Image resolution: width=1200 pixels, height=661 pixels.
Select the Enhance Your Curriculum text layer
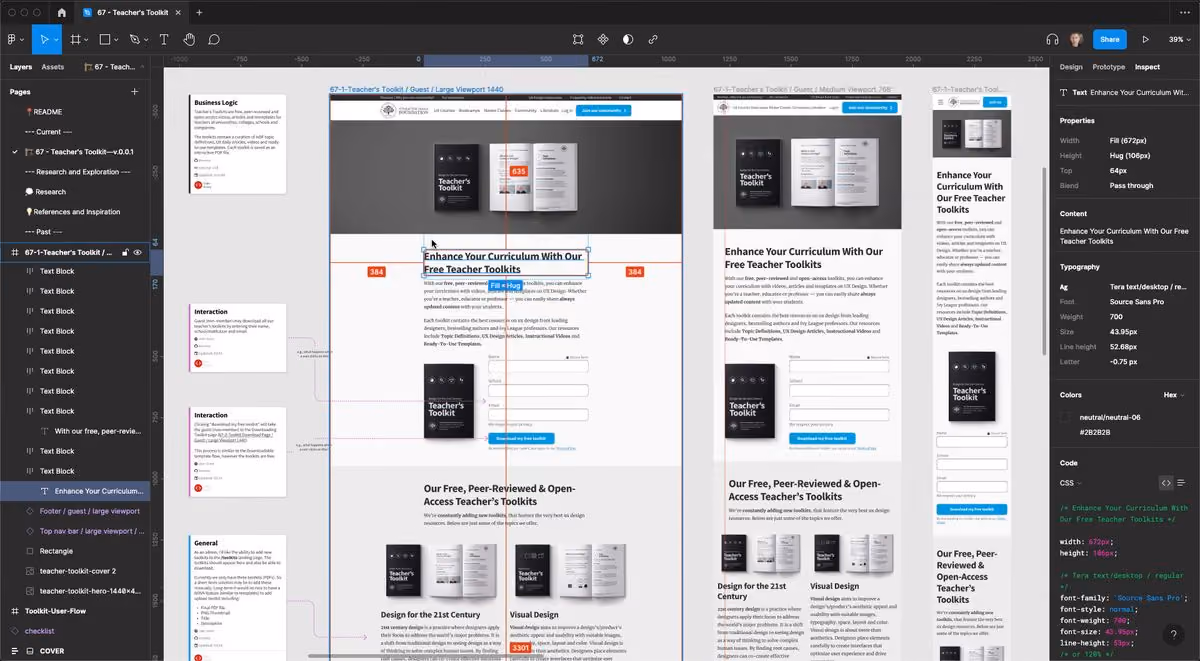pyautogui.click(x=75, y=491)
